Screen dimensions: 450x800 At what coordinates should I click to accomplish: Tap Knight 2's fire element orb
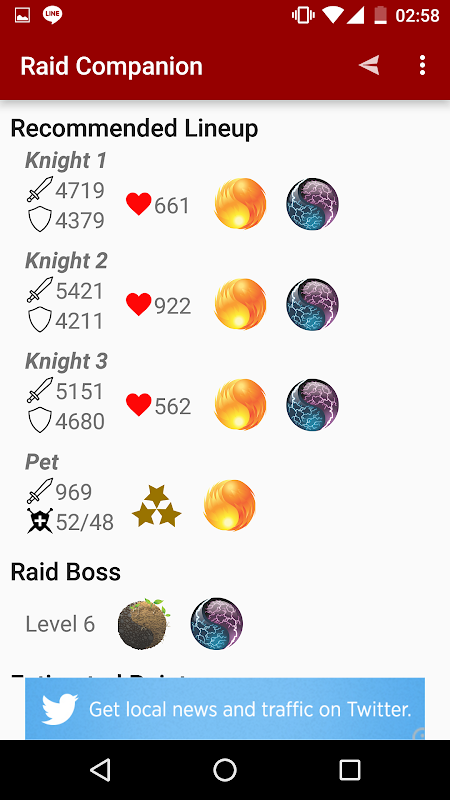click(240, 304)
